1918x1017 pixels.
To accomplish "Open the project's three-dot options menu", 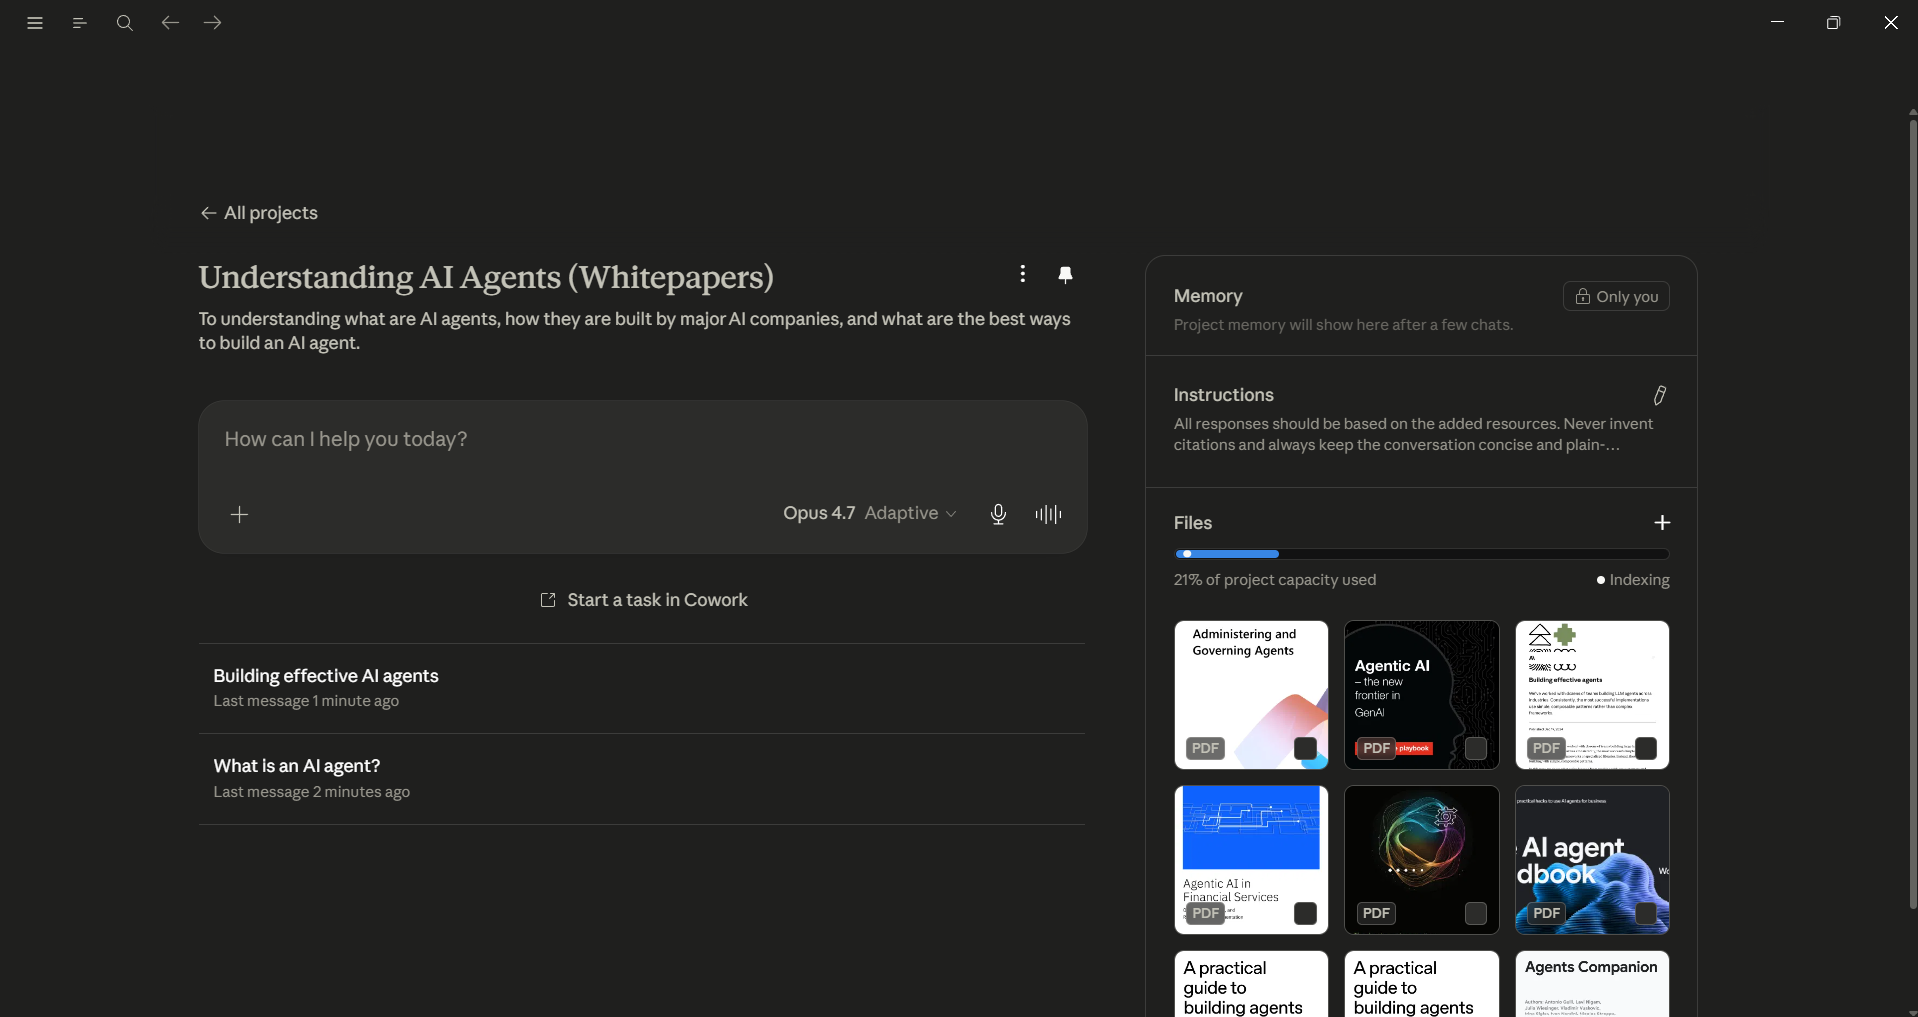I will pyautogui.click(x=1022, y=274).
